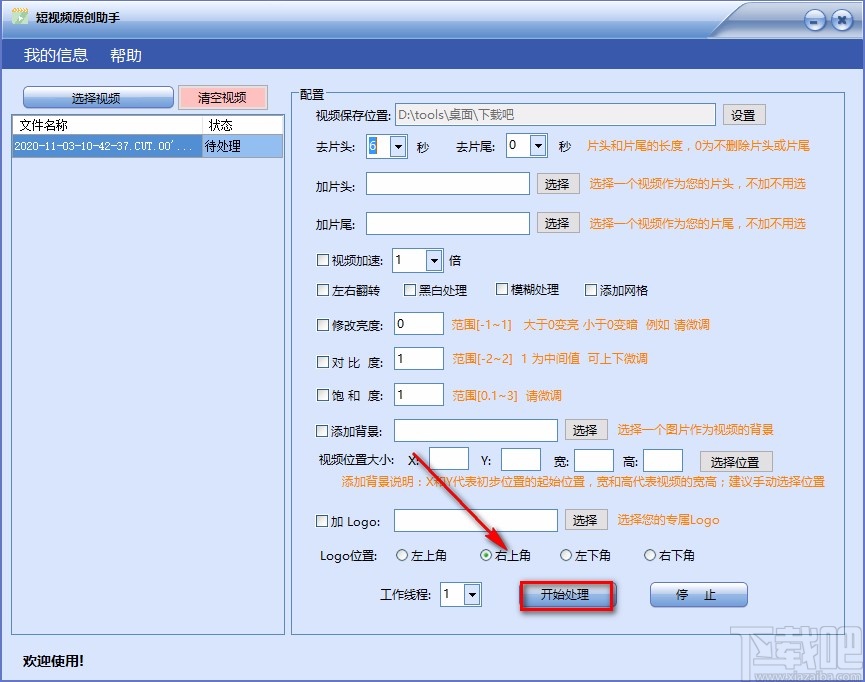Click the 设置 button for save location
Image resolution: width=865 pixels, height=682 pixels.
743,115
